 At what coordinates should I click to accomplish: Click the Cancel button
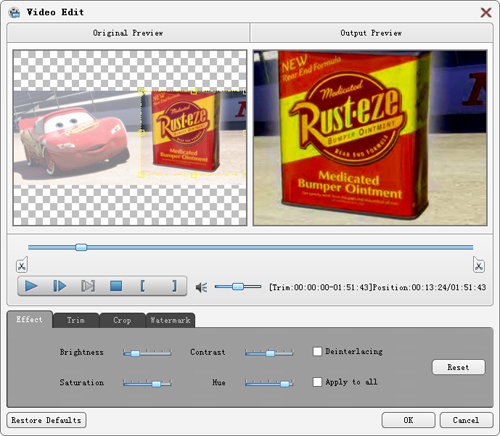(x=466, y=420)
